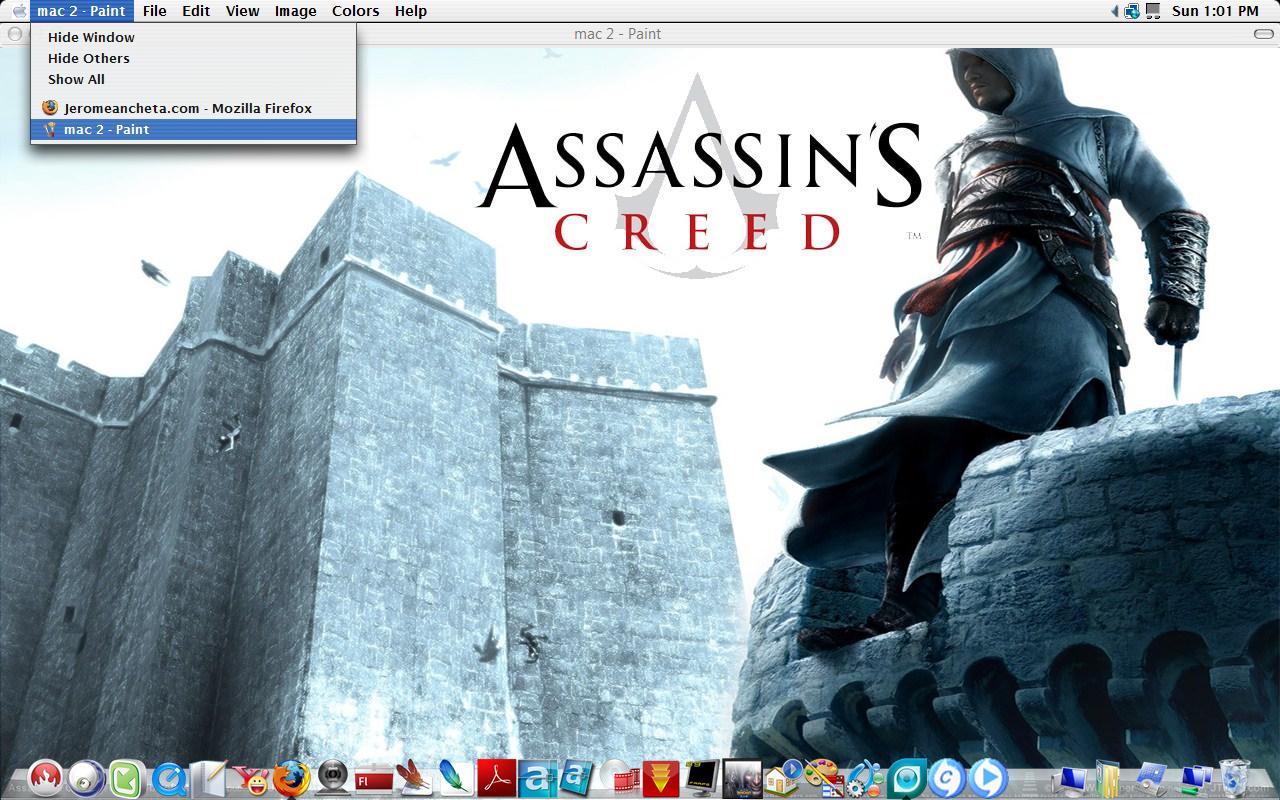Viewport: 1280px width, 800px height.
Task: Click the Apple logo menu
Action: coord(18,11)
